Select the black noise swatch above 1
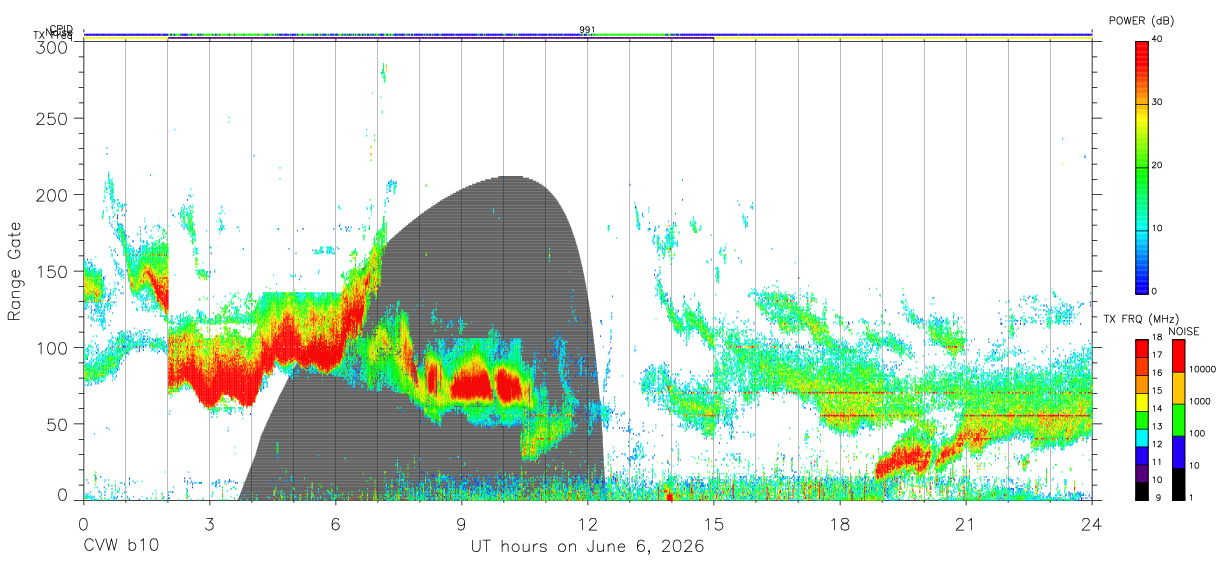Screen dimensions: 1228x567 point(1180,484)
